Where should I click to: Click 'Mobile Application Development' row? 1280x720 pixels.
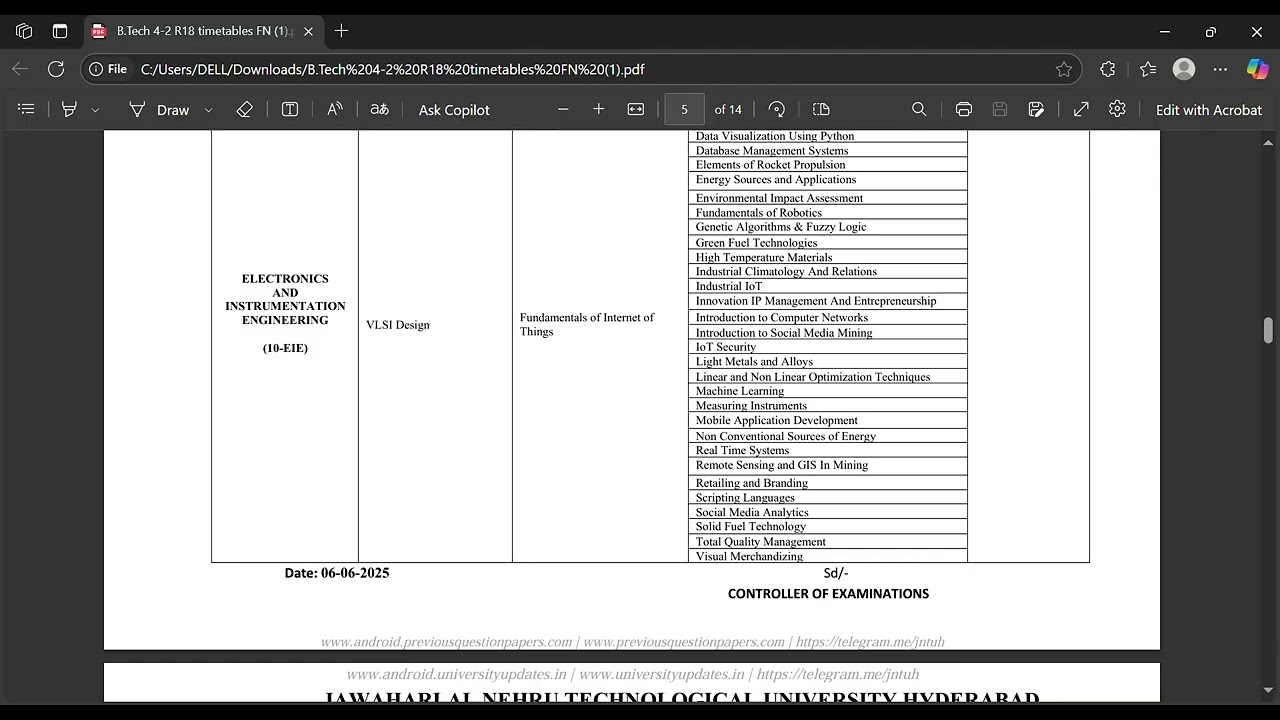click(827, 421)
